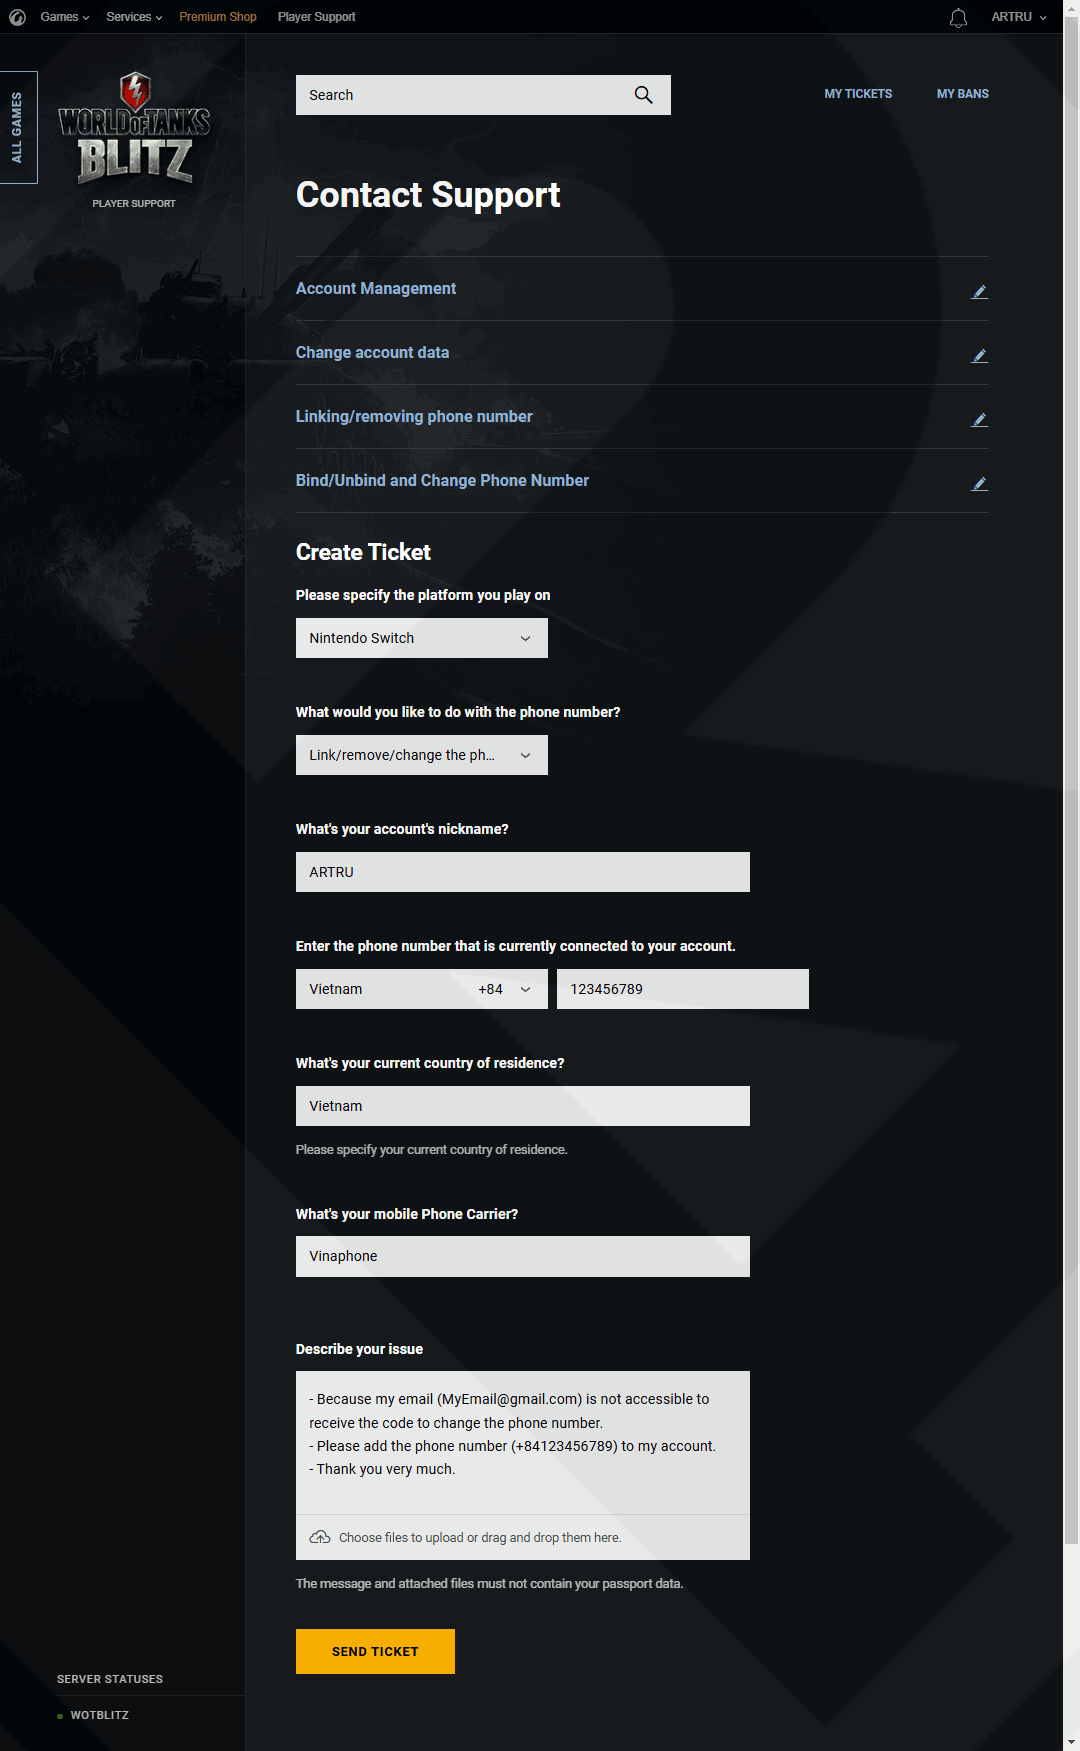Click the Account Management link

tap(376, 288)
